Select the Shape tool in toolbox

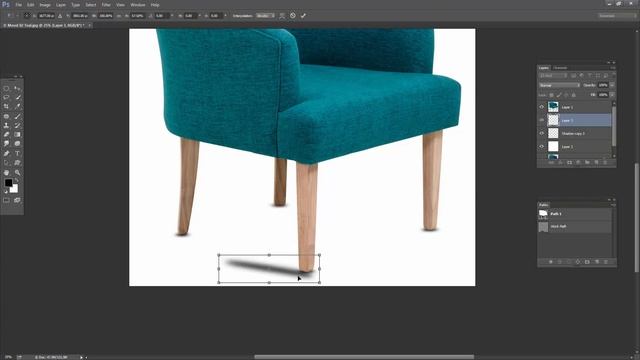pos(18,163)
